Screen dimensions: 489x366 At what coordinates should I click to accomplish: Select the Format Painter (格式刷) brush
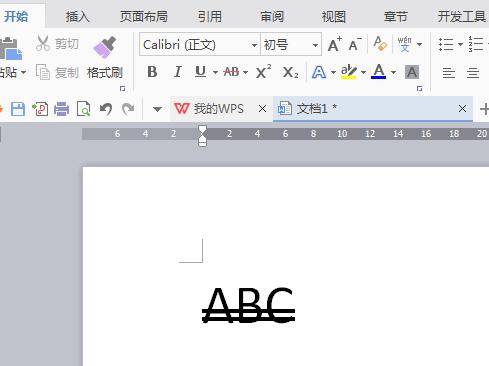105,58
